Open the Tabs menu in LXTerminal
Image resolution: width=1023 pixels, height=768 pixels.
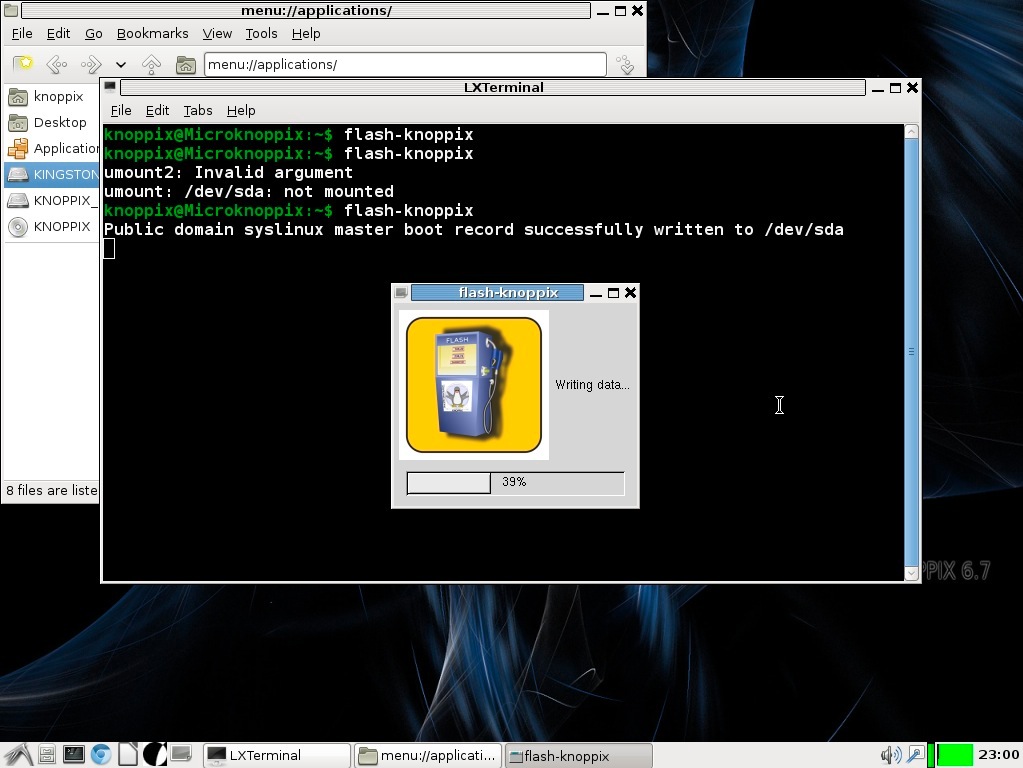click(198, 110)
